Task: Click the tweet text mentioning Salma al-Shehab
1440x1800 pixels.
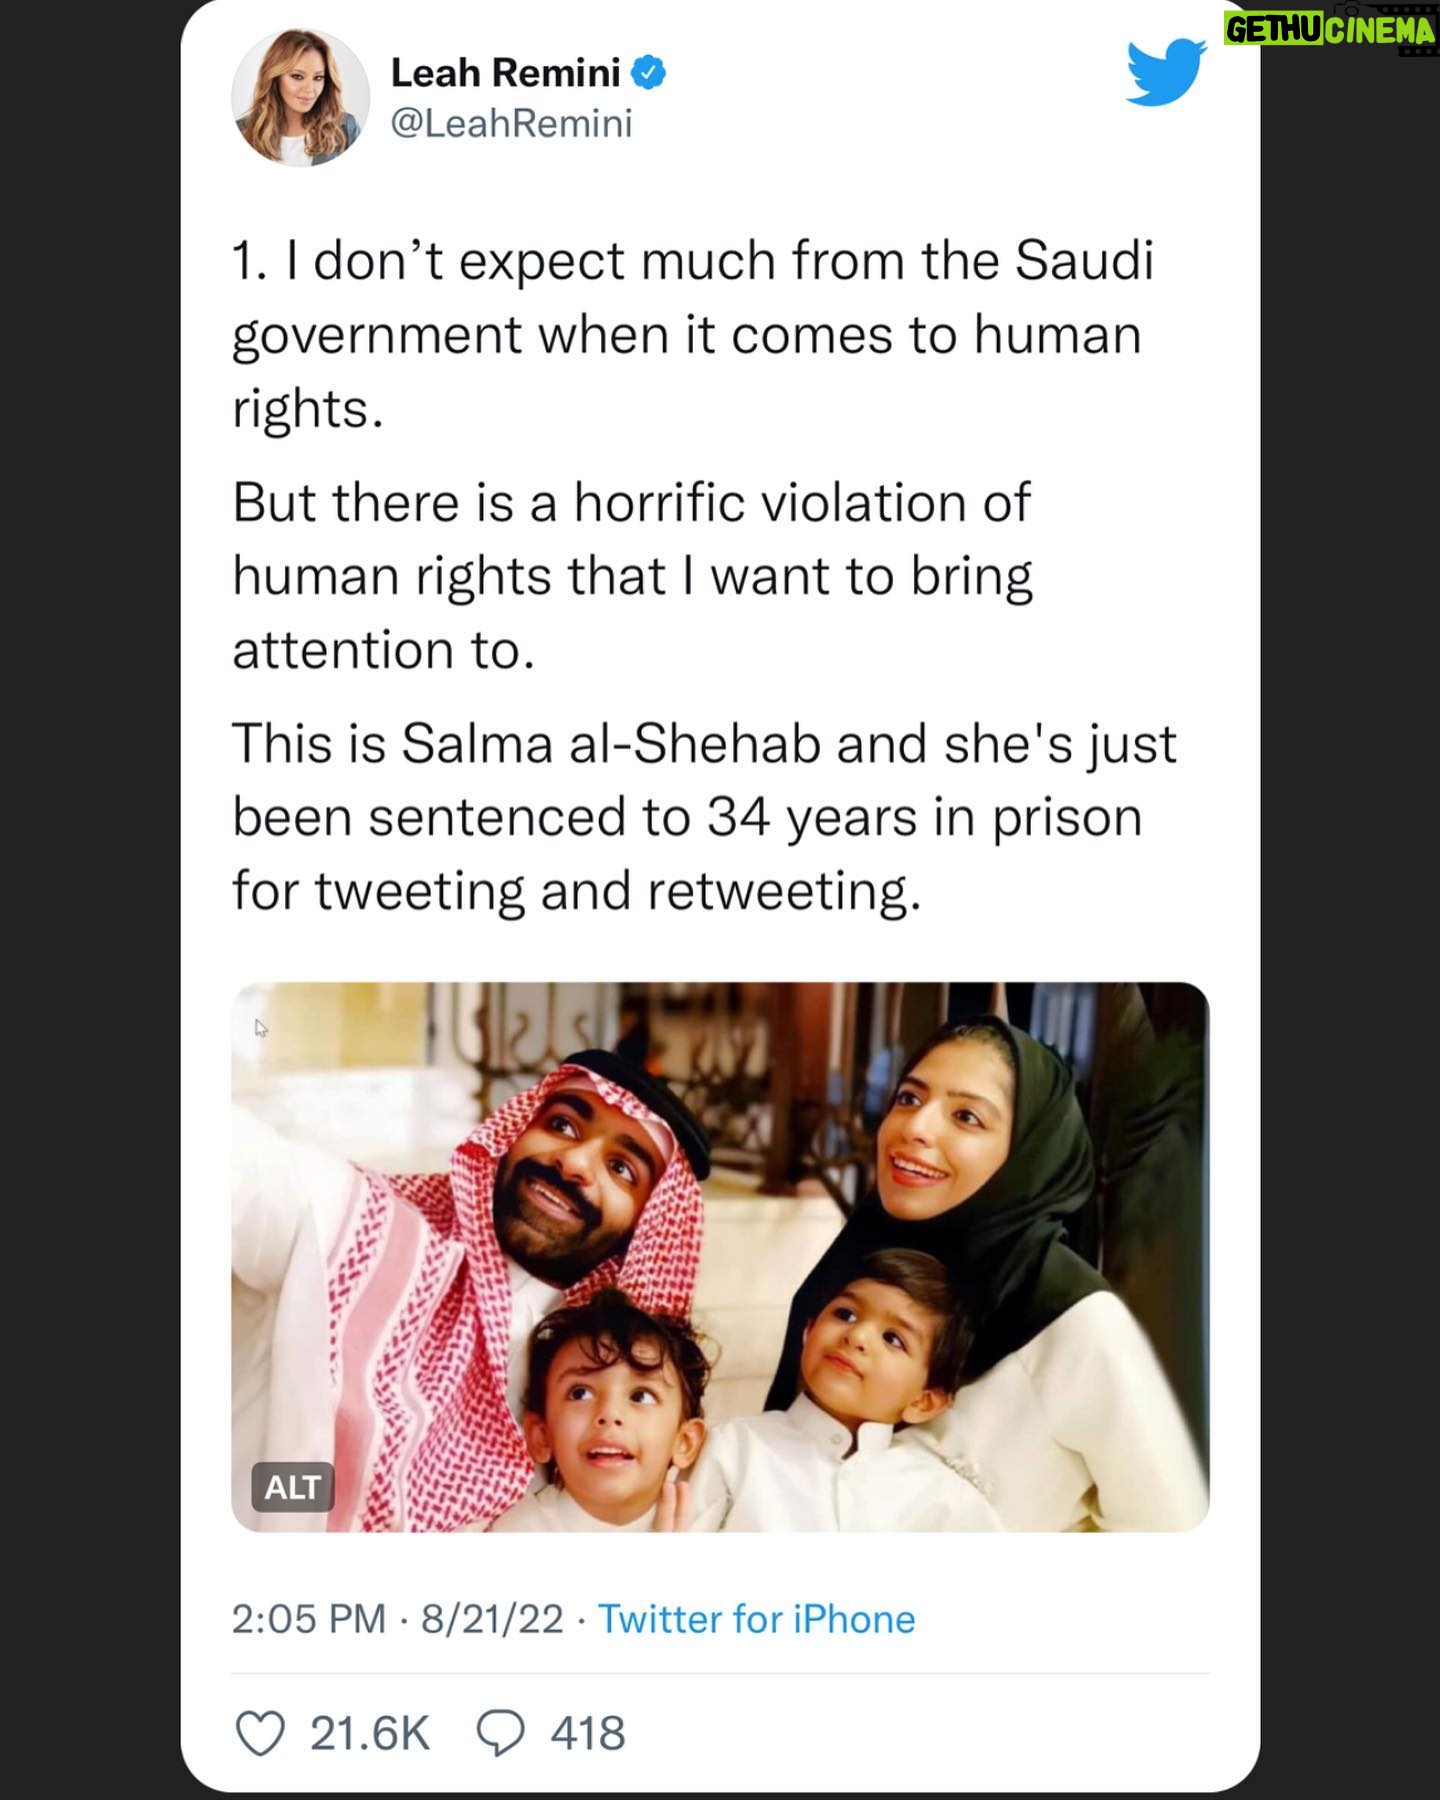Action: [704, 817]
